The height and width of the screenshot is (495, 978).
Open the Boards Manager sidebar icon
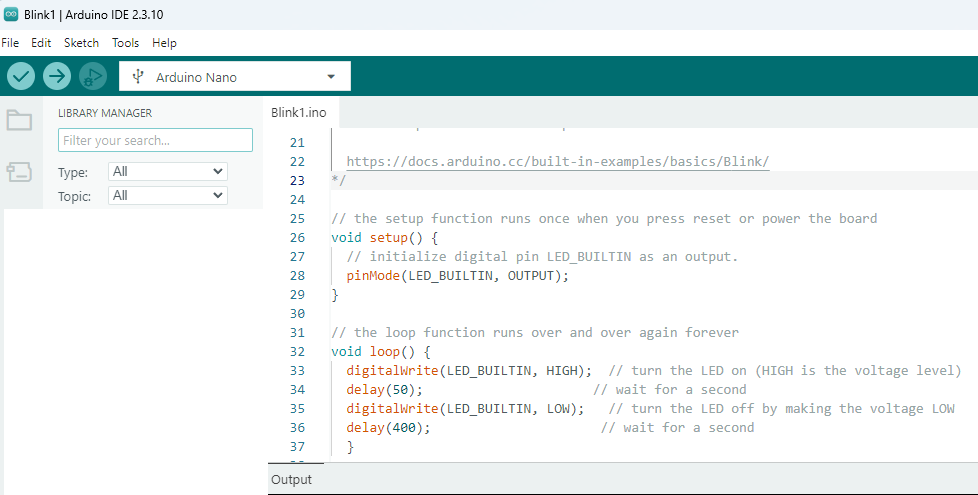coord(19,171)
